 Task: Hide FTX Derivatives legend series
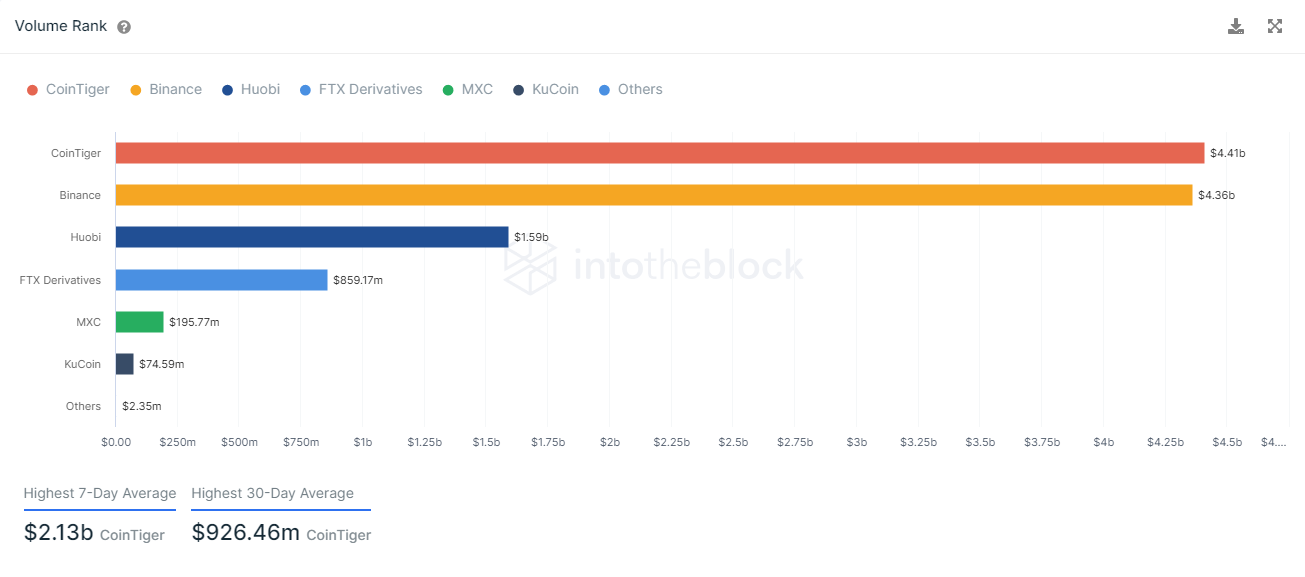(x=361, y=90)
